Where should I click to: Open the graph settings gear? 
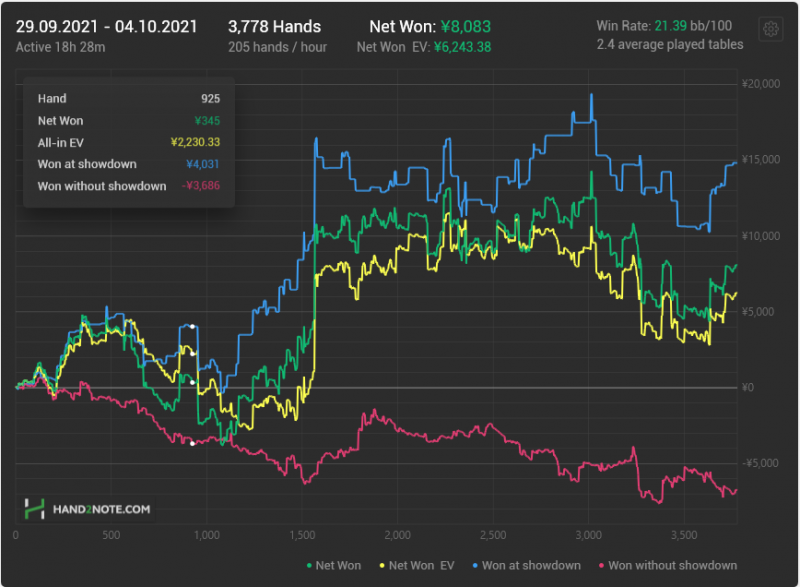tap(771, 29)
